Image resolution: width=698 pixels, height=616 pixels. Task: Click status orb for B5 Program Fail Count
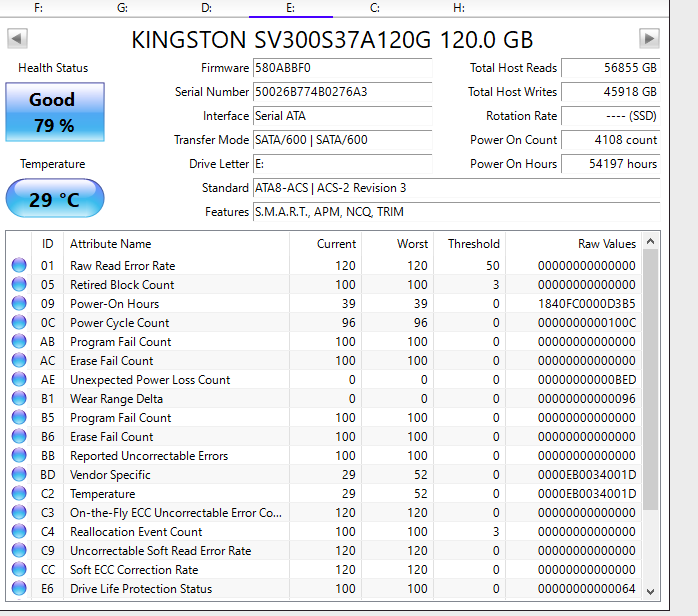click(19, 417)
